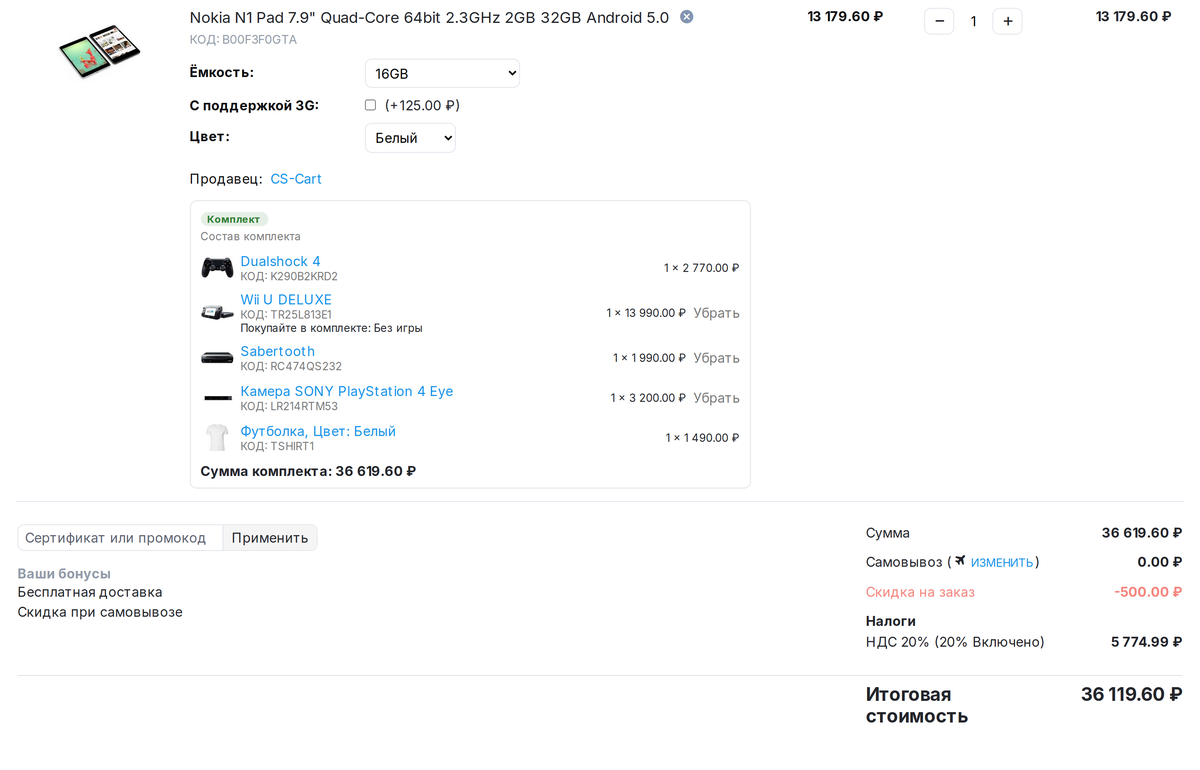
Task: Click the Итоговая стоимость 36 119.60 ₽ amount
Action: 1131,694
